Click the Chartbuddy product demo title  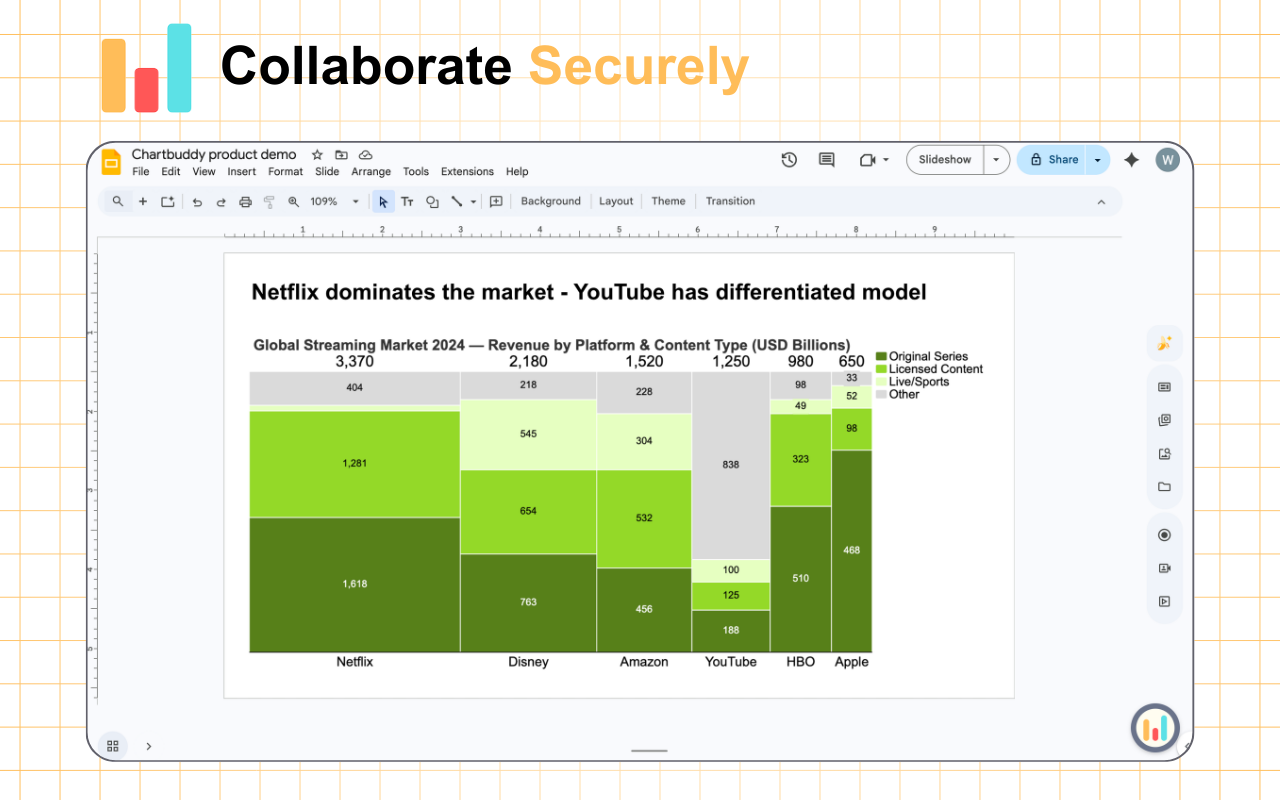click(x=214, y=155)
